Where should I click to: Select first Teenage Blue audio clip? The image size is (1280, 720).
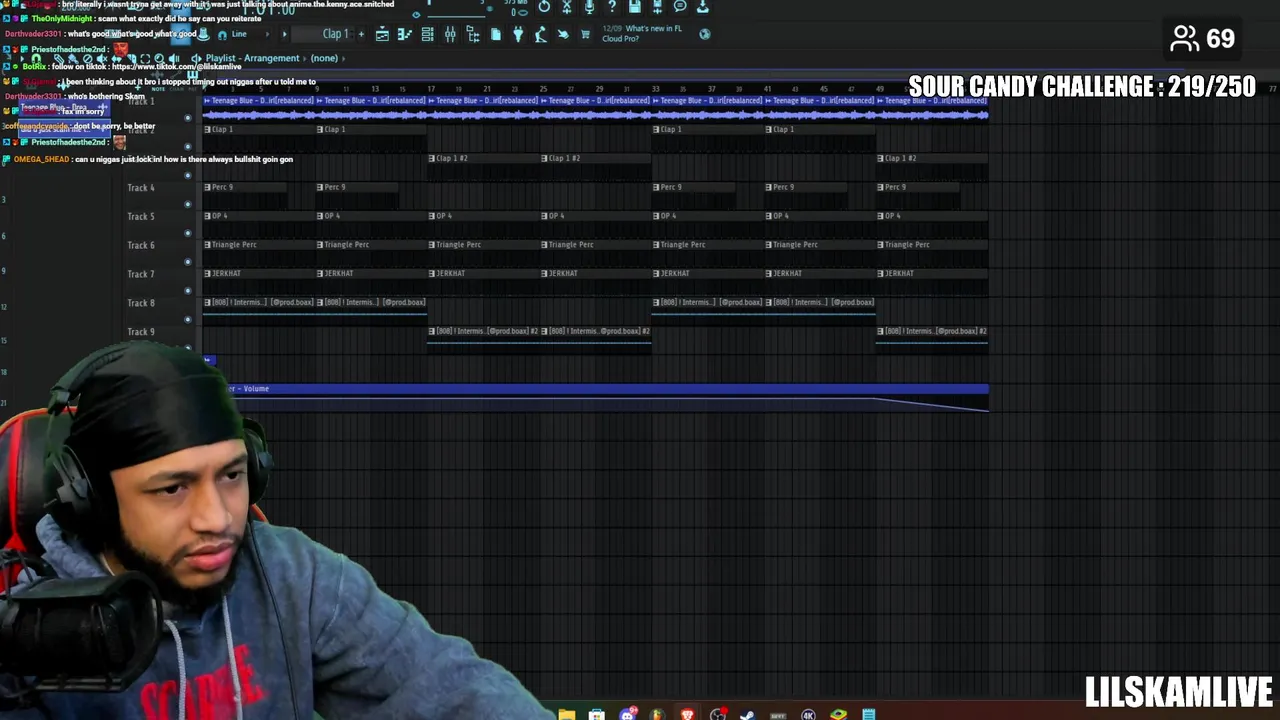(259, 109)
